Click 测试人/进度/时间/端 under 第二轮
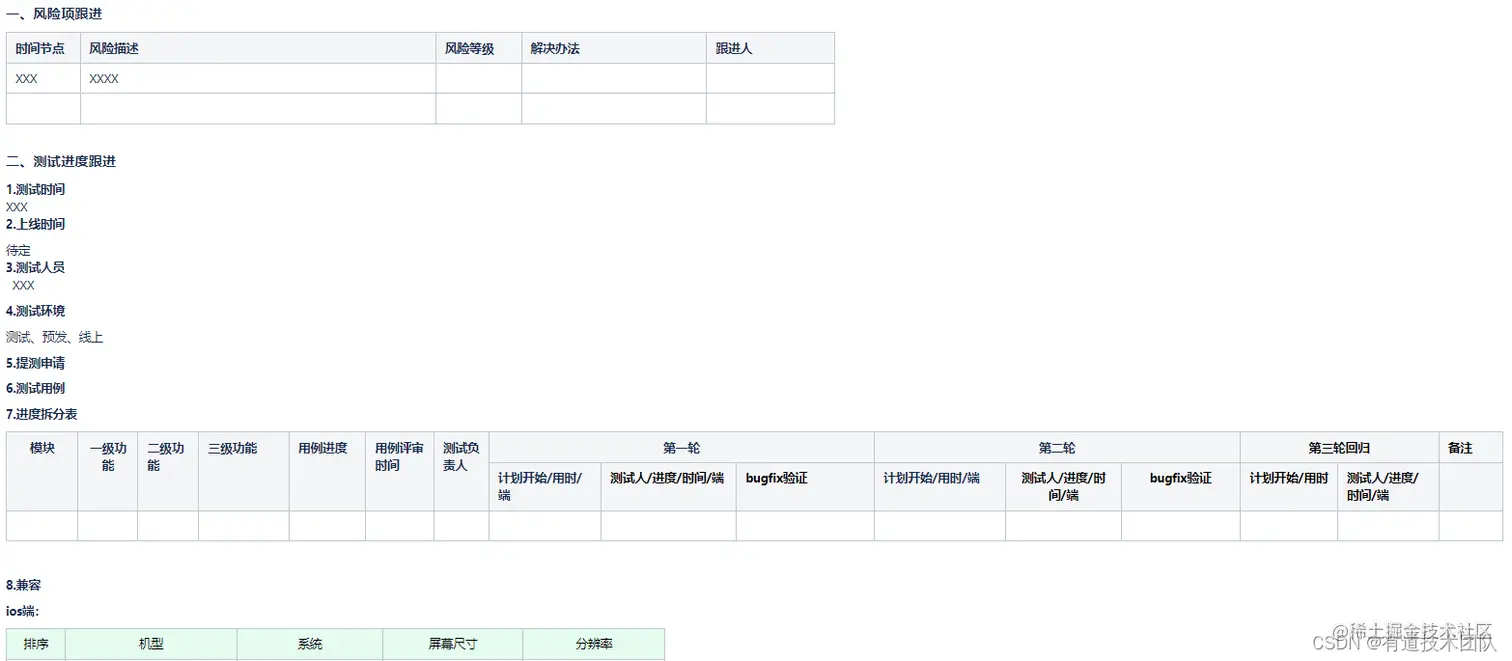Viewport: 1512px width, 661px height. (1063, 486)
